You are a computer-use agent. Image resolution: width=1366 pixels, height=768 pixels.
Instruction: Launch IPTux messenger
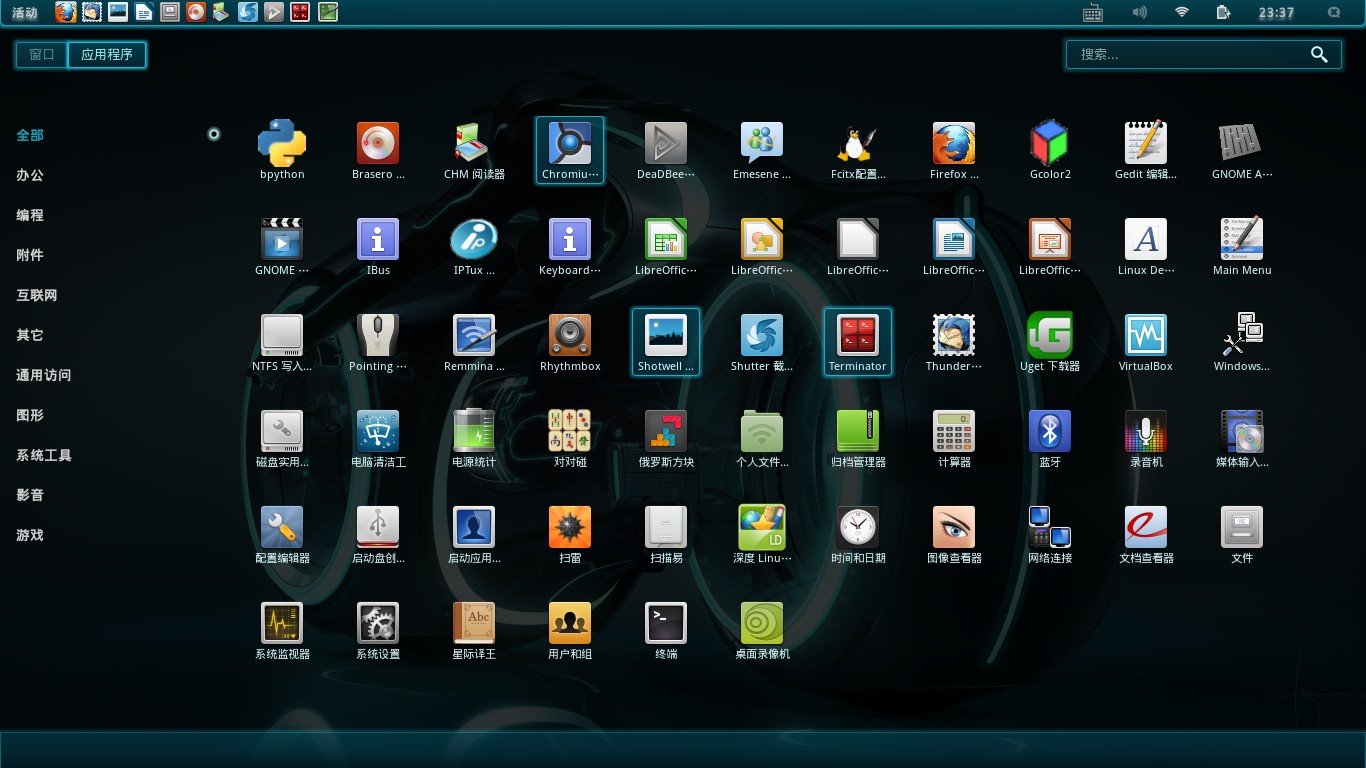[x=474, y=247]
